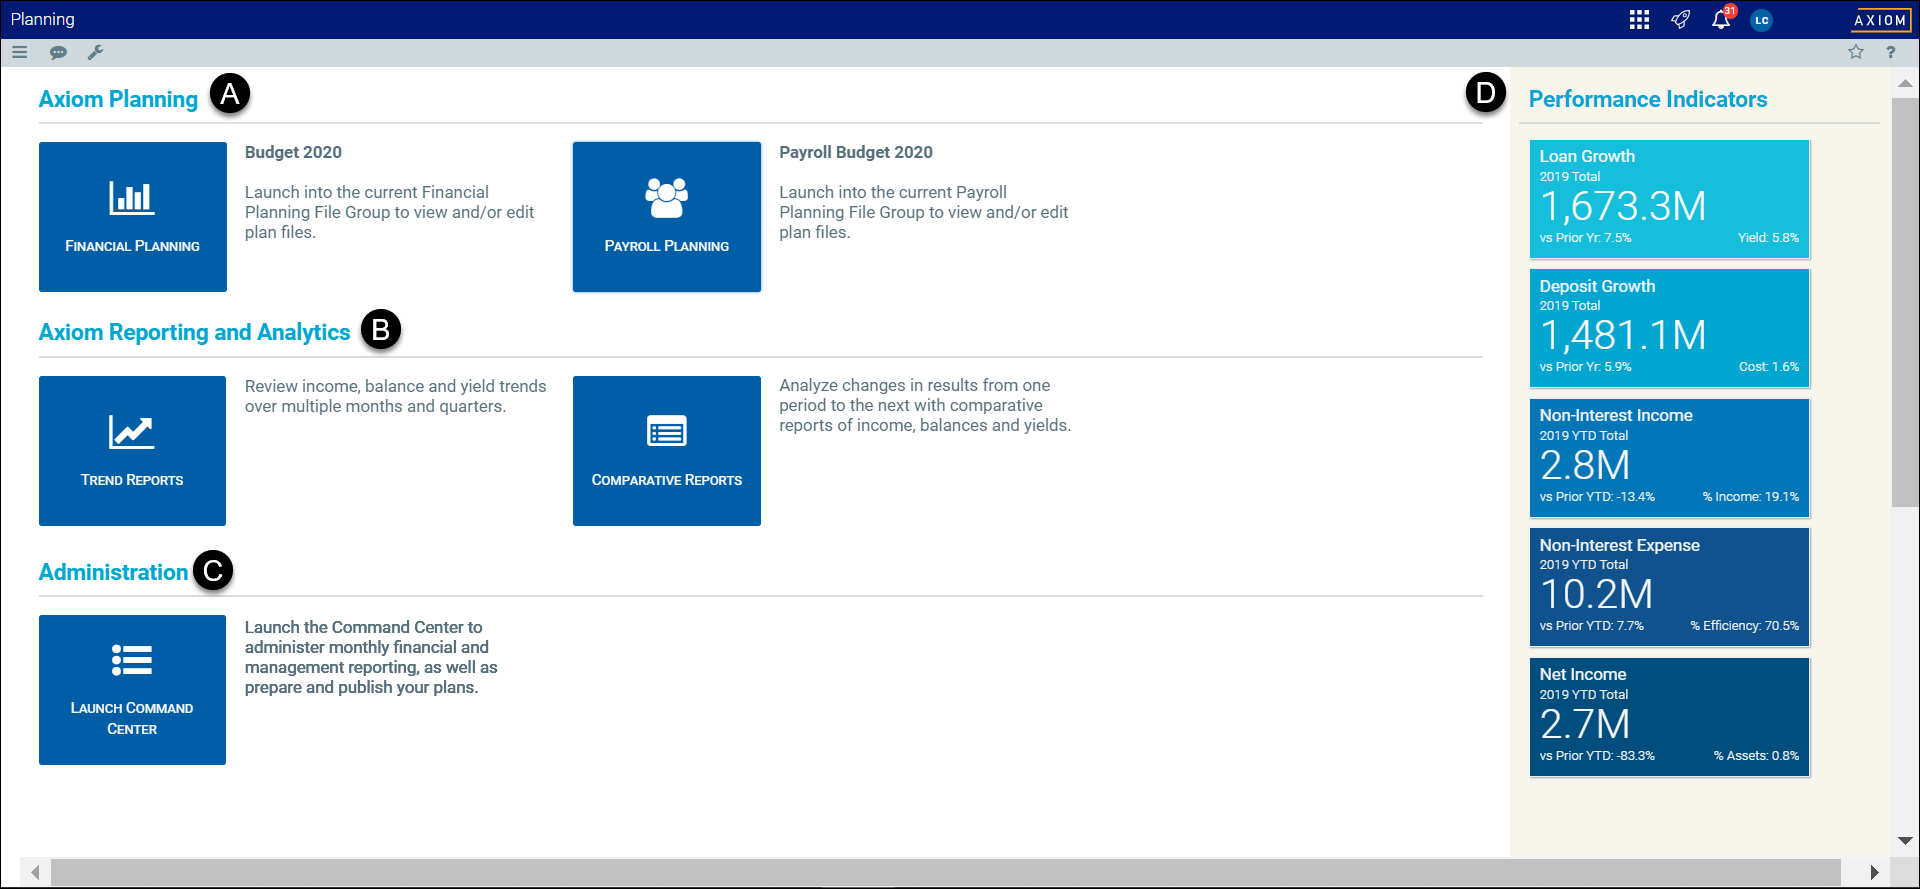Screen dimensions: 1920x889
Task: Click the Axiom Planning section title
Action: (119, 99)
